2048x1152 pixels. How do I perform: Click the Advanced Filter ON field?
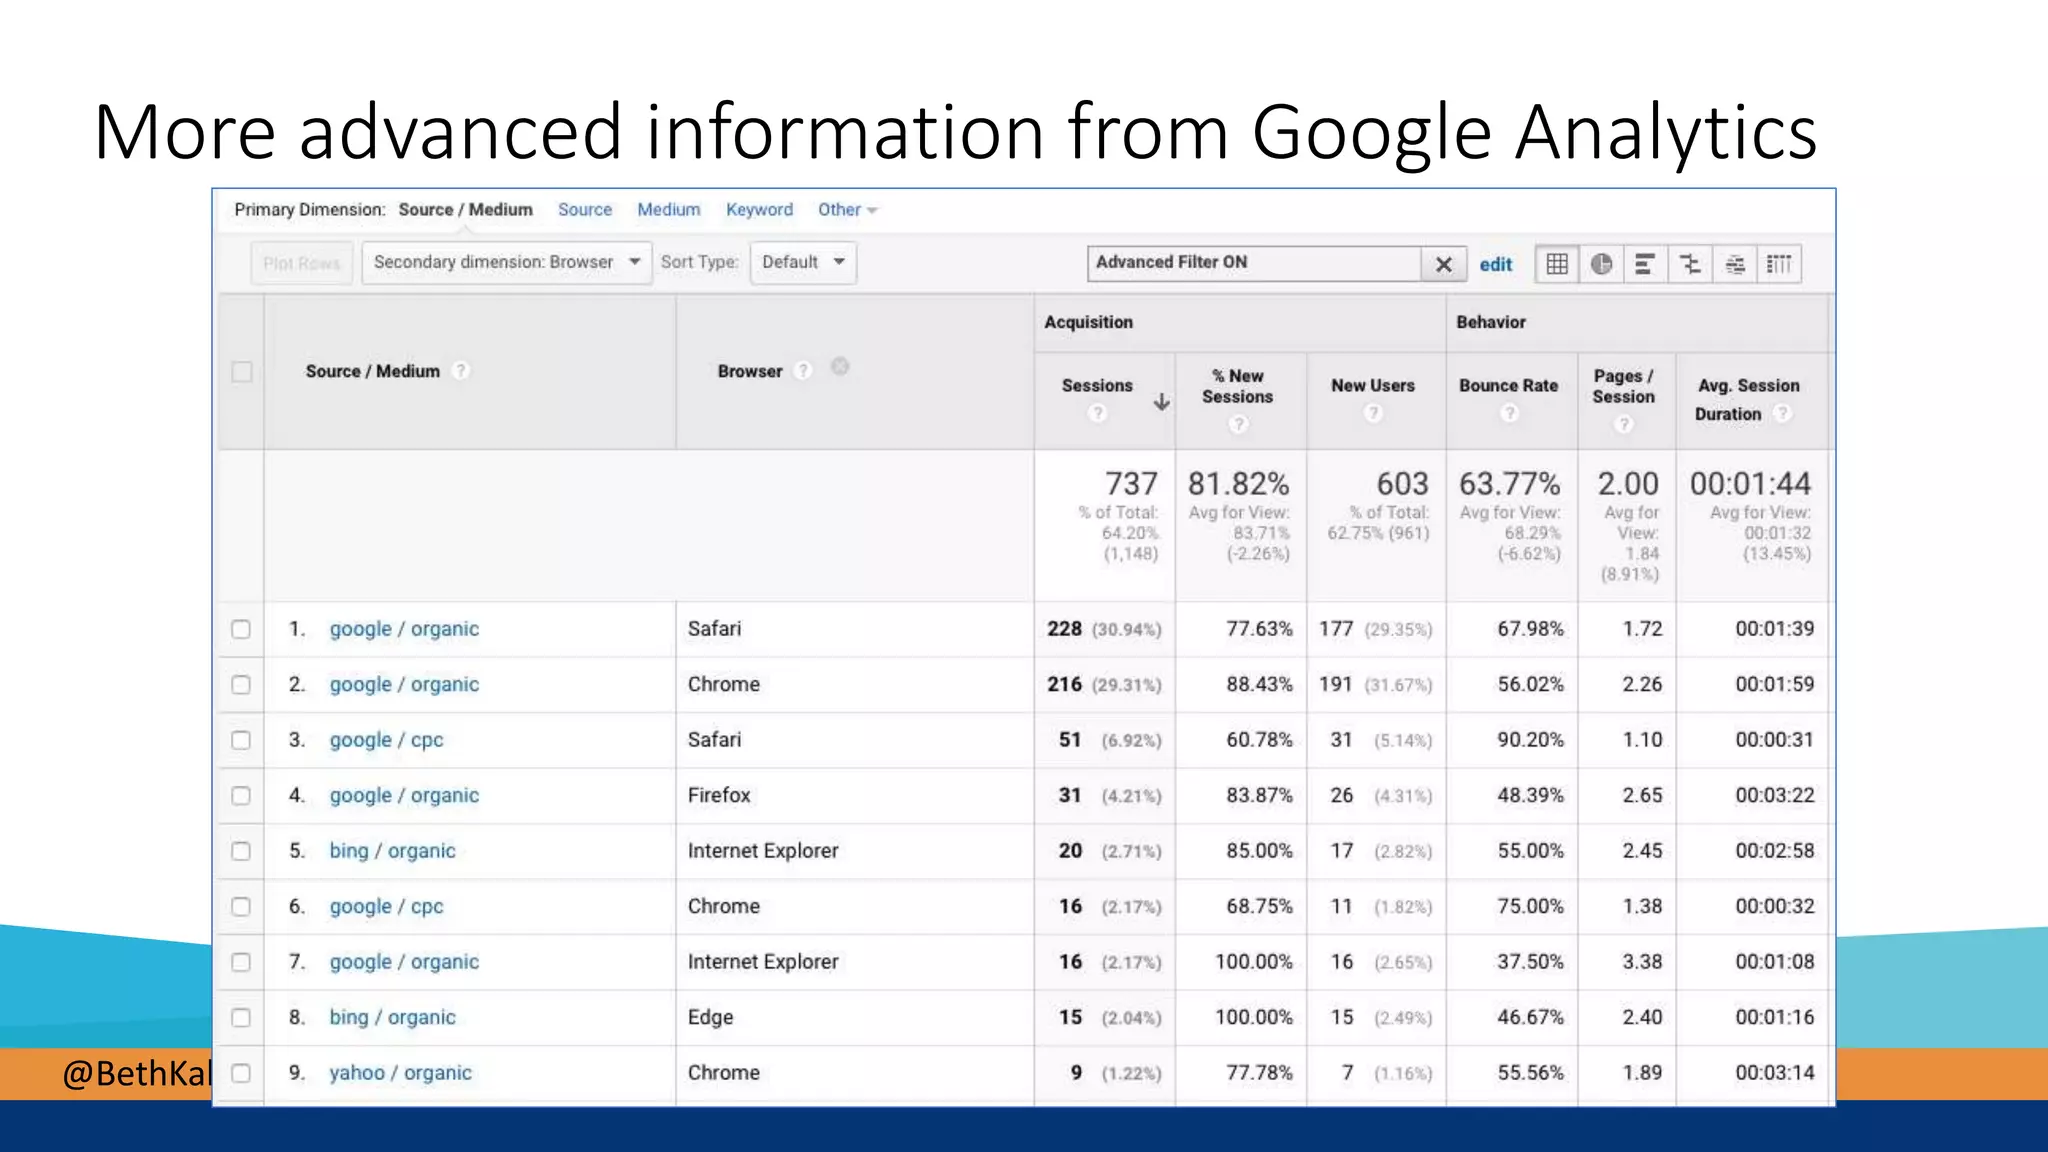tap(1254, 263)
